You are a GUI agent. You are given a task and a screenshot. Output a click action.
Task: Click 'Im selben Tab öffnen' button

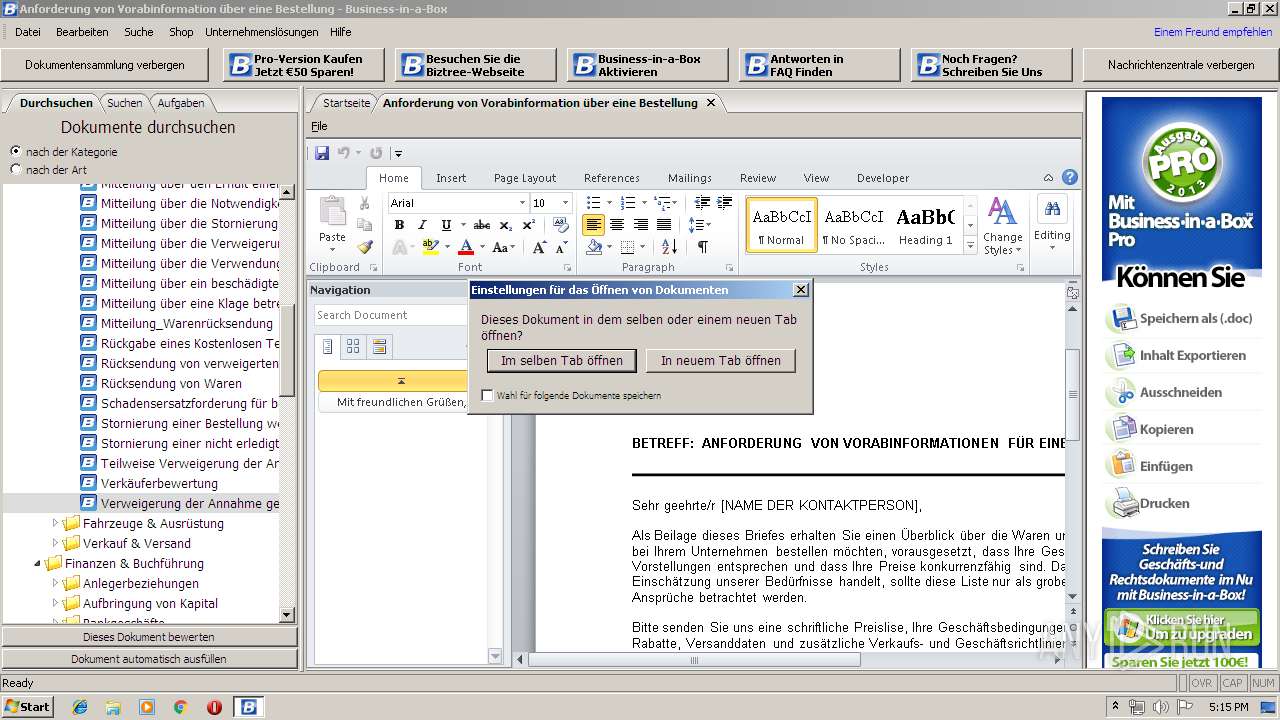[x=562, y=360]
